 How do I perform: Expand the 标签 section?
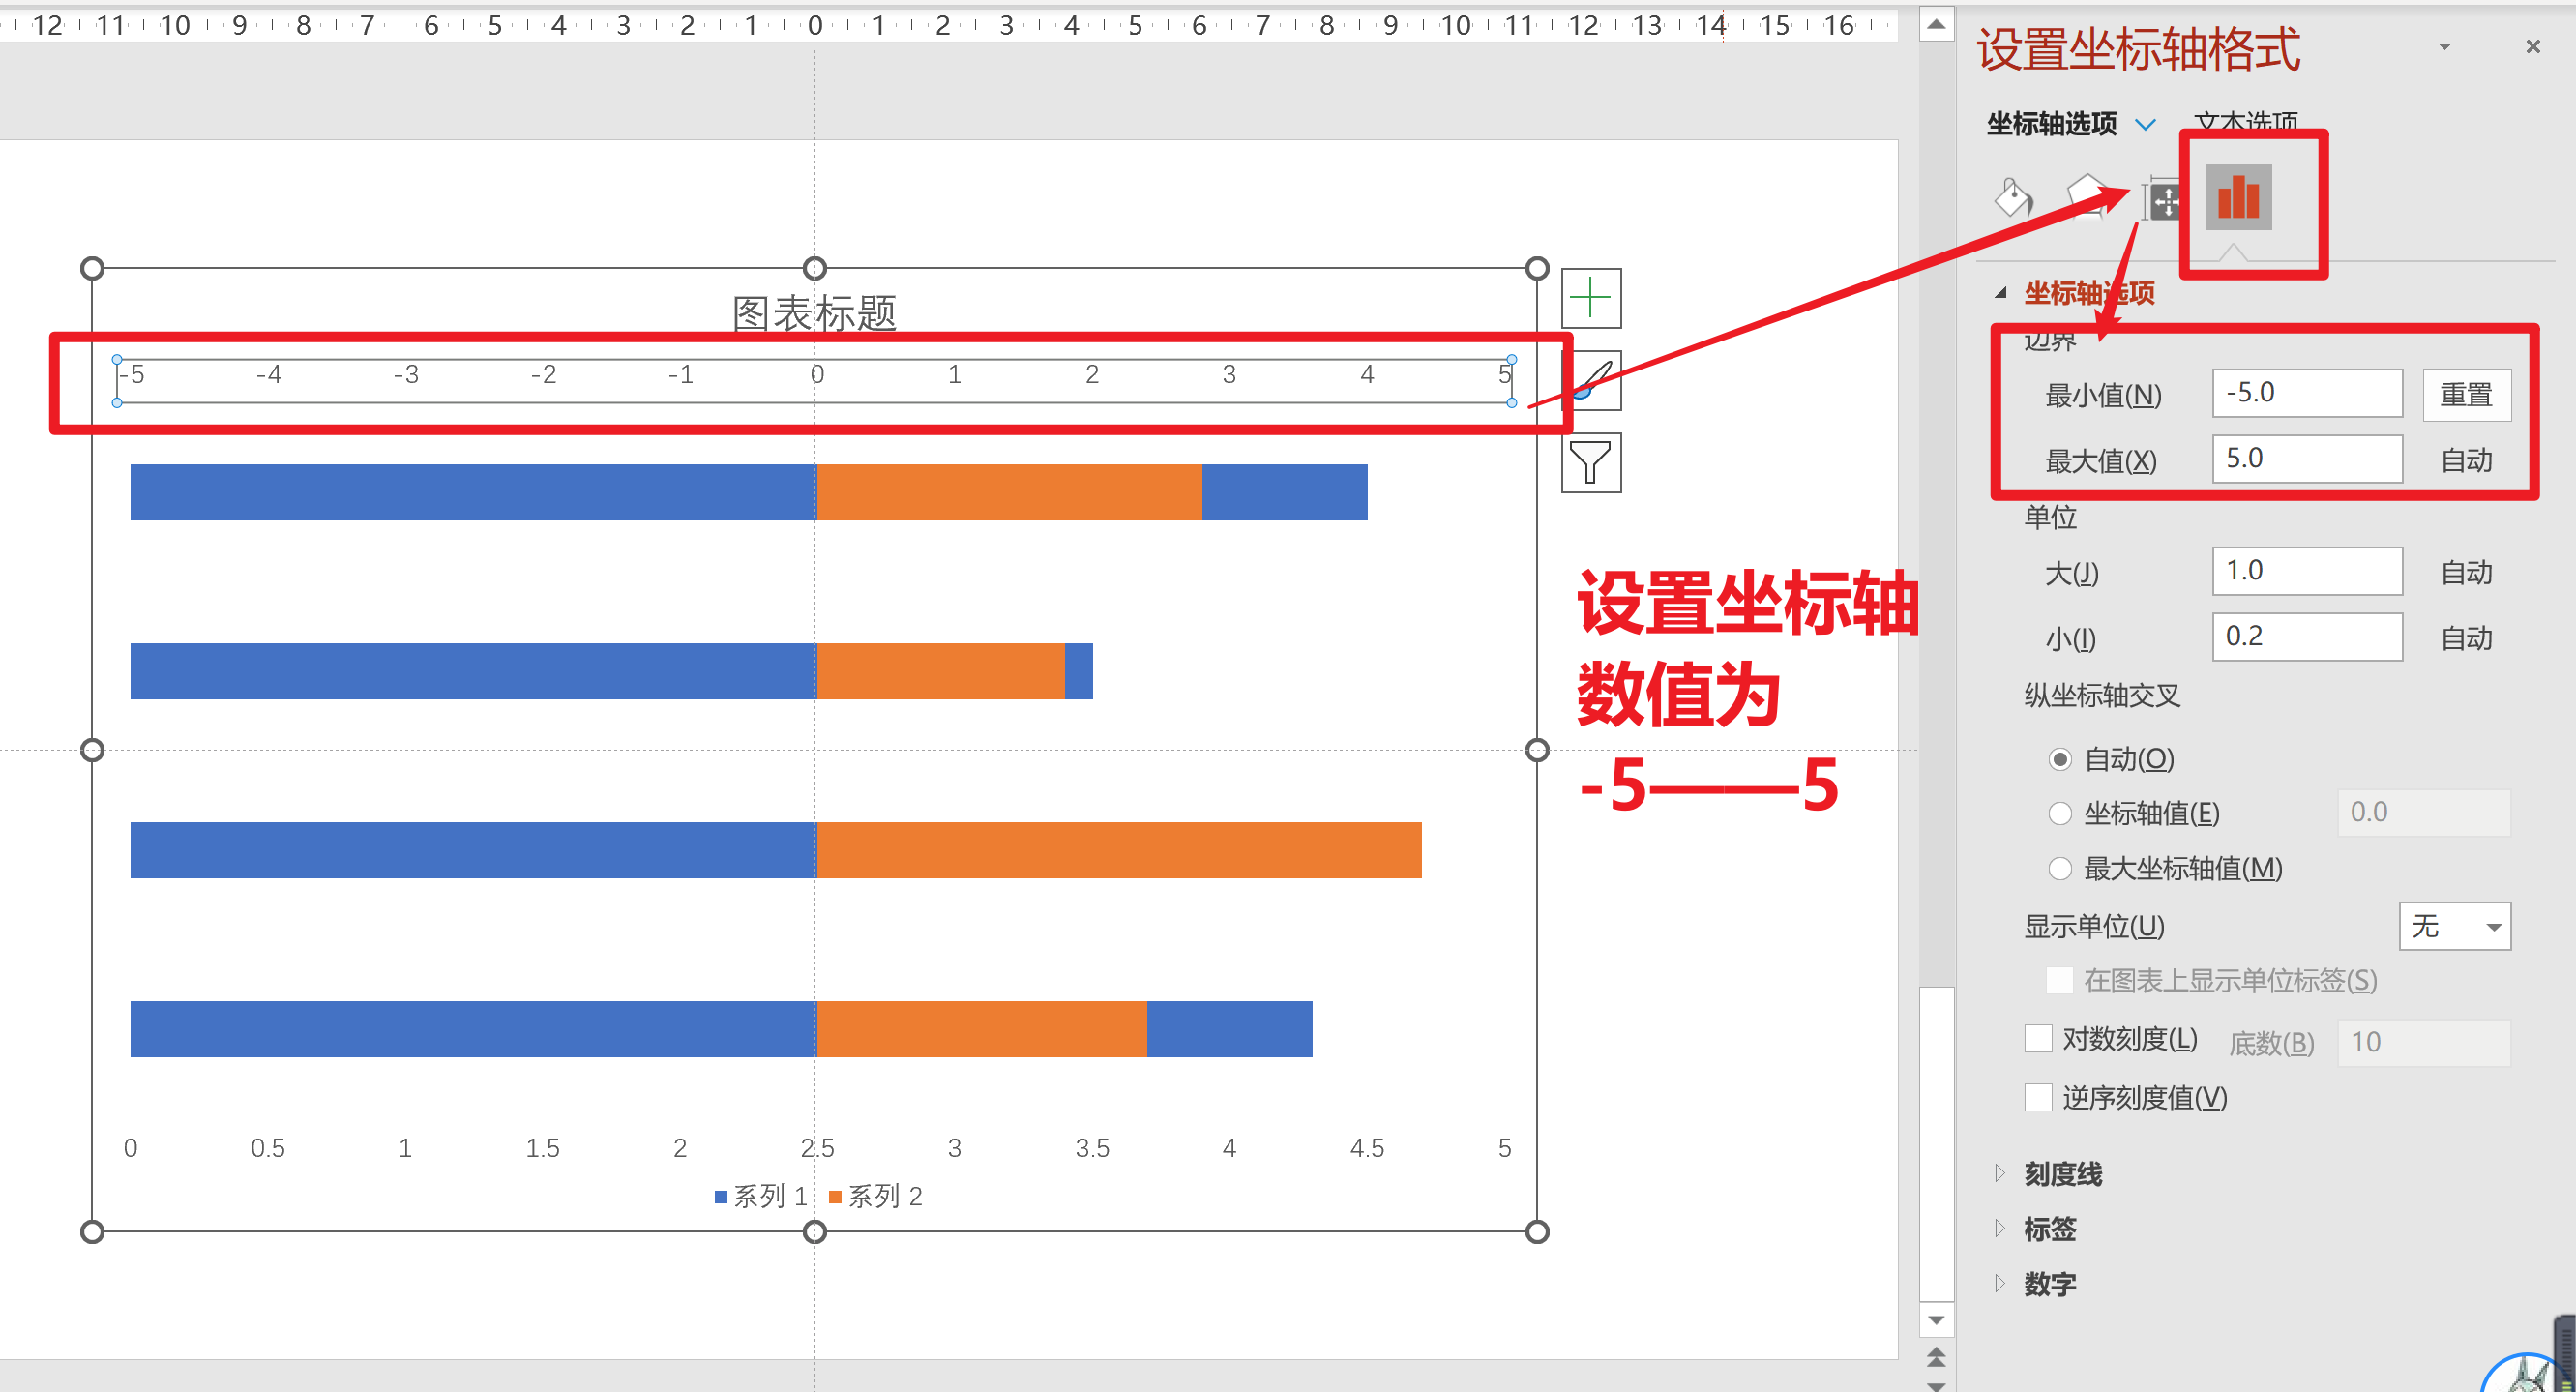[x=2049, y=1229]
